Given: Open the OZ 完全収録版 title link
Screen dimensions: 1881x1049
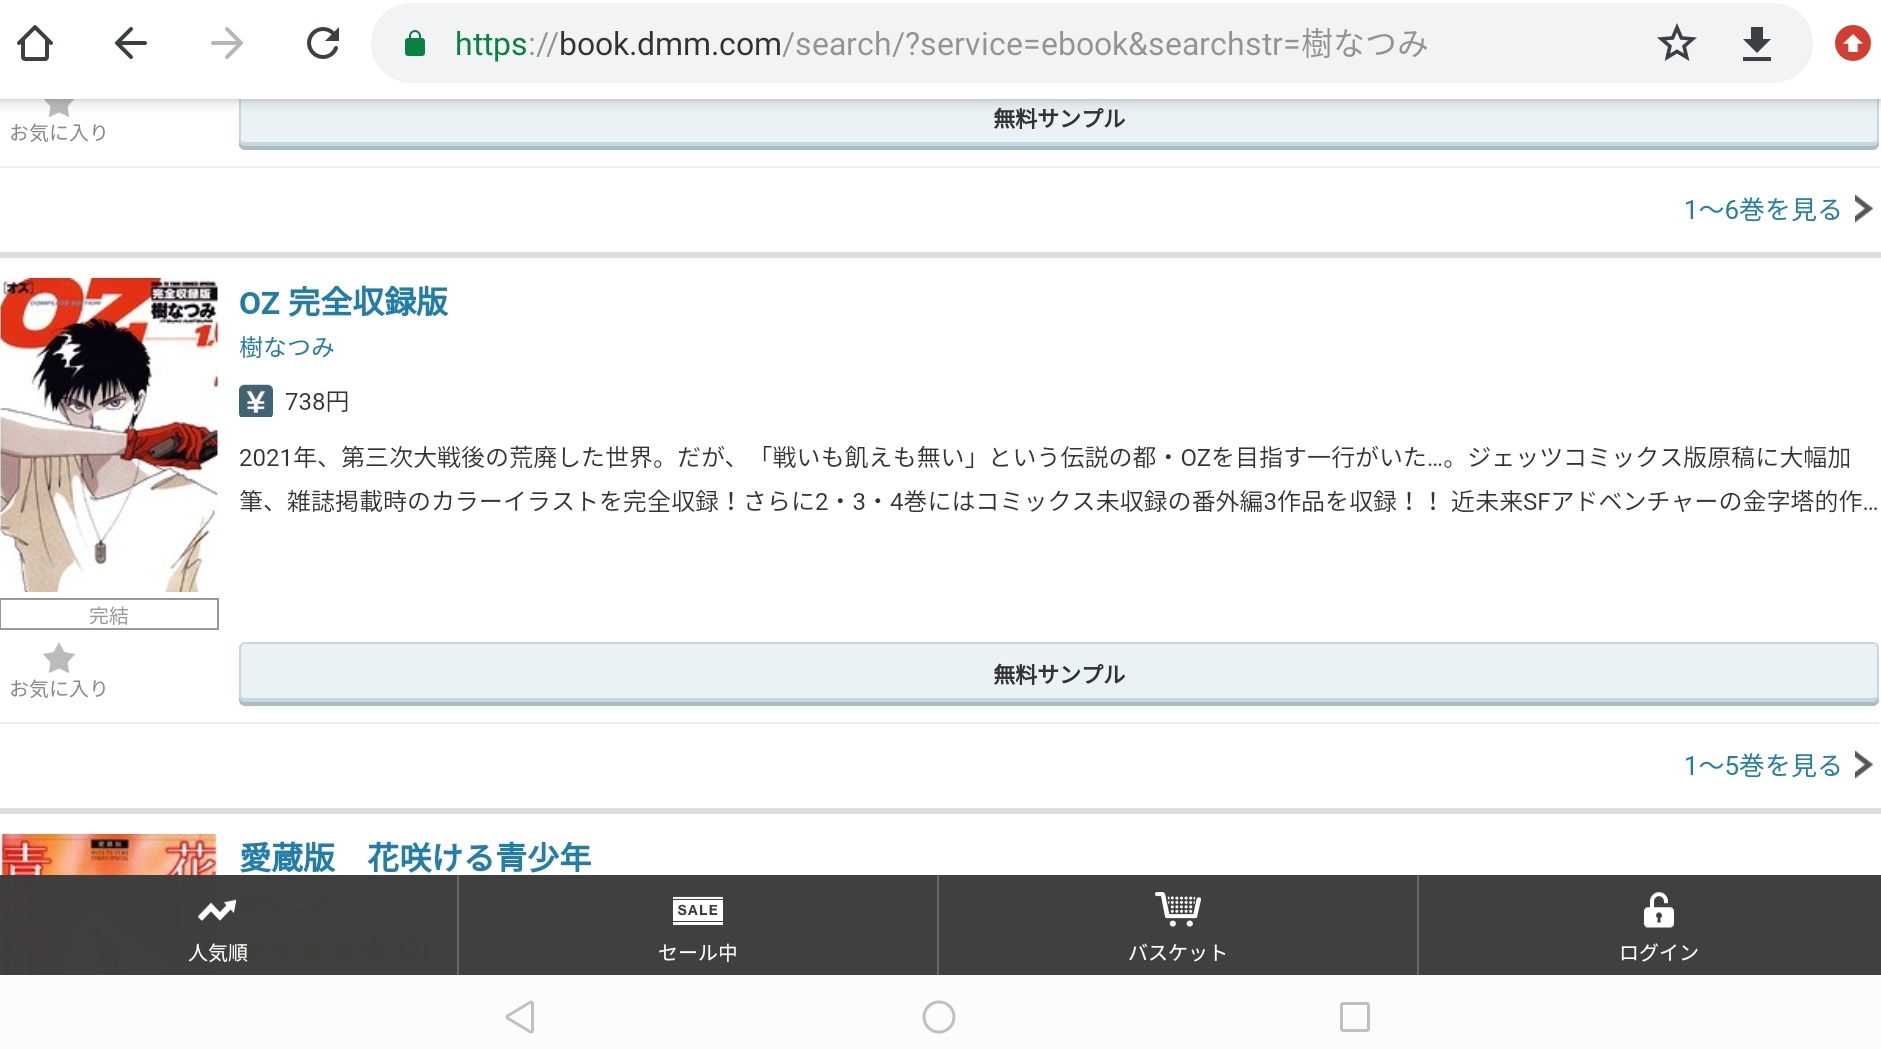Looking at the screenshot, I should click(343, 302).
